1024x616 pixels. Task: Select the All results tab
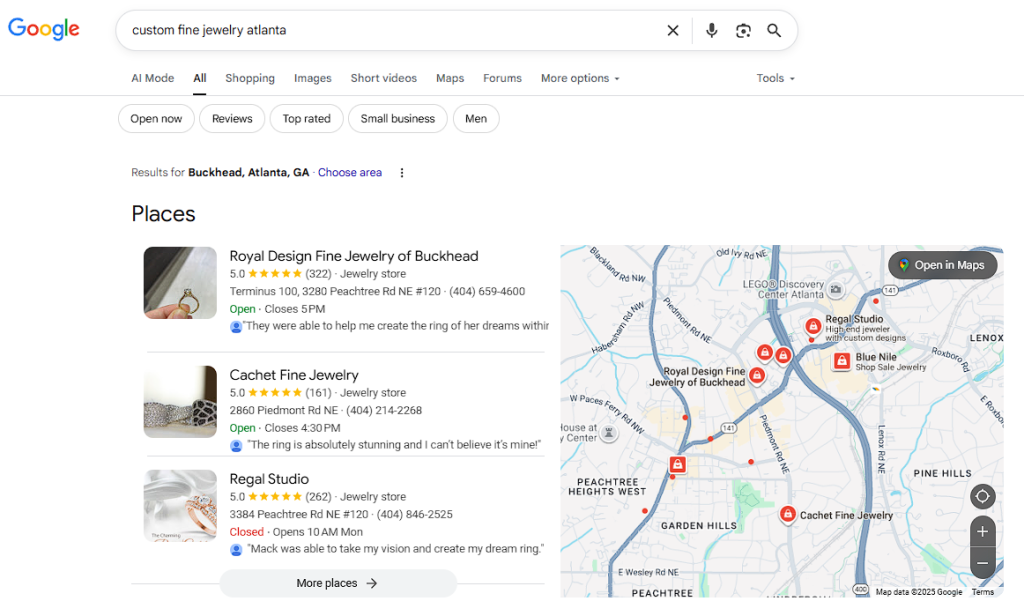tap(200, 78)
